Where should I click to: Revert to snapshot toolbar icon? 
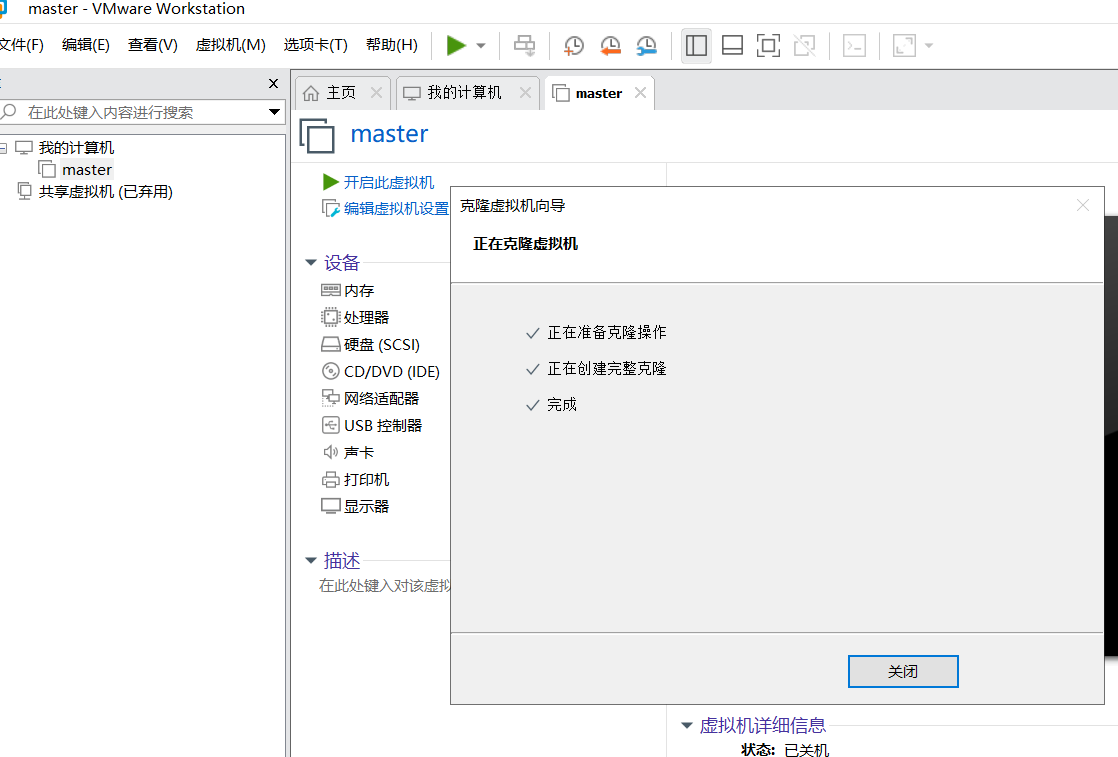point(610,46)
